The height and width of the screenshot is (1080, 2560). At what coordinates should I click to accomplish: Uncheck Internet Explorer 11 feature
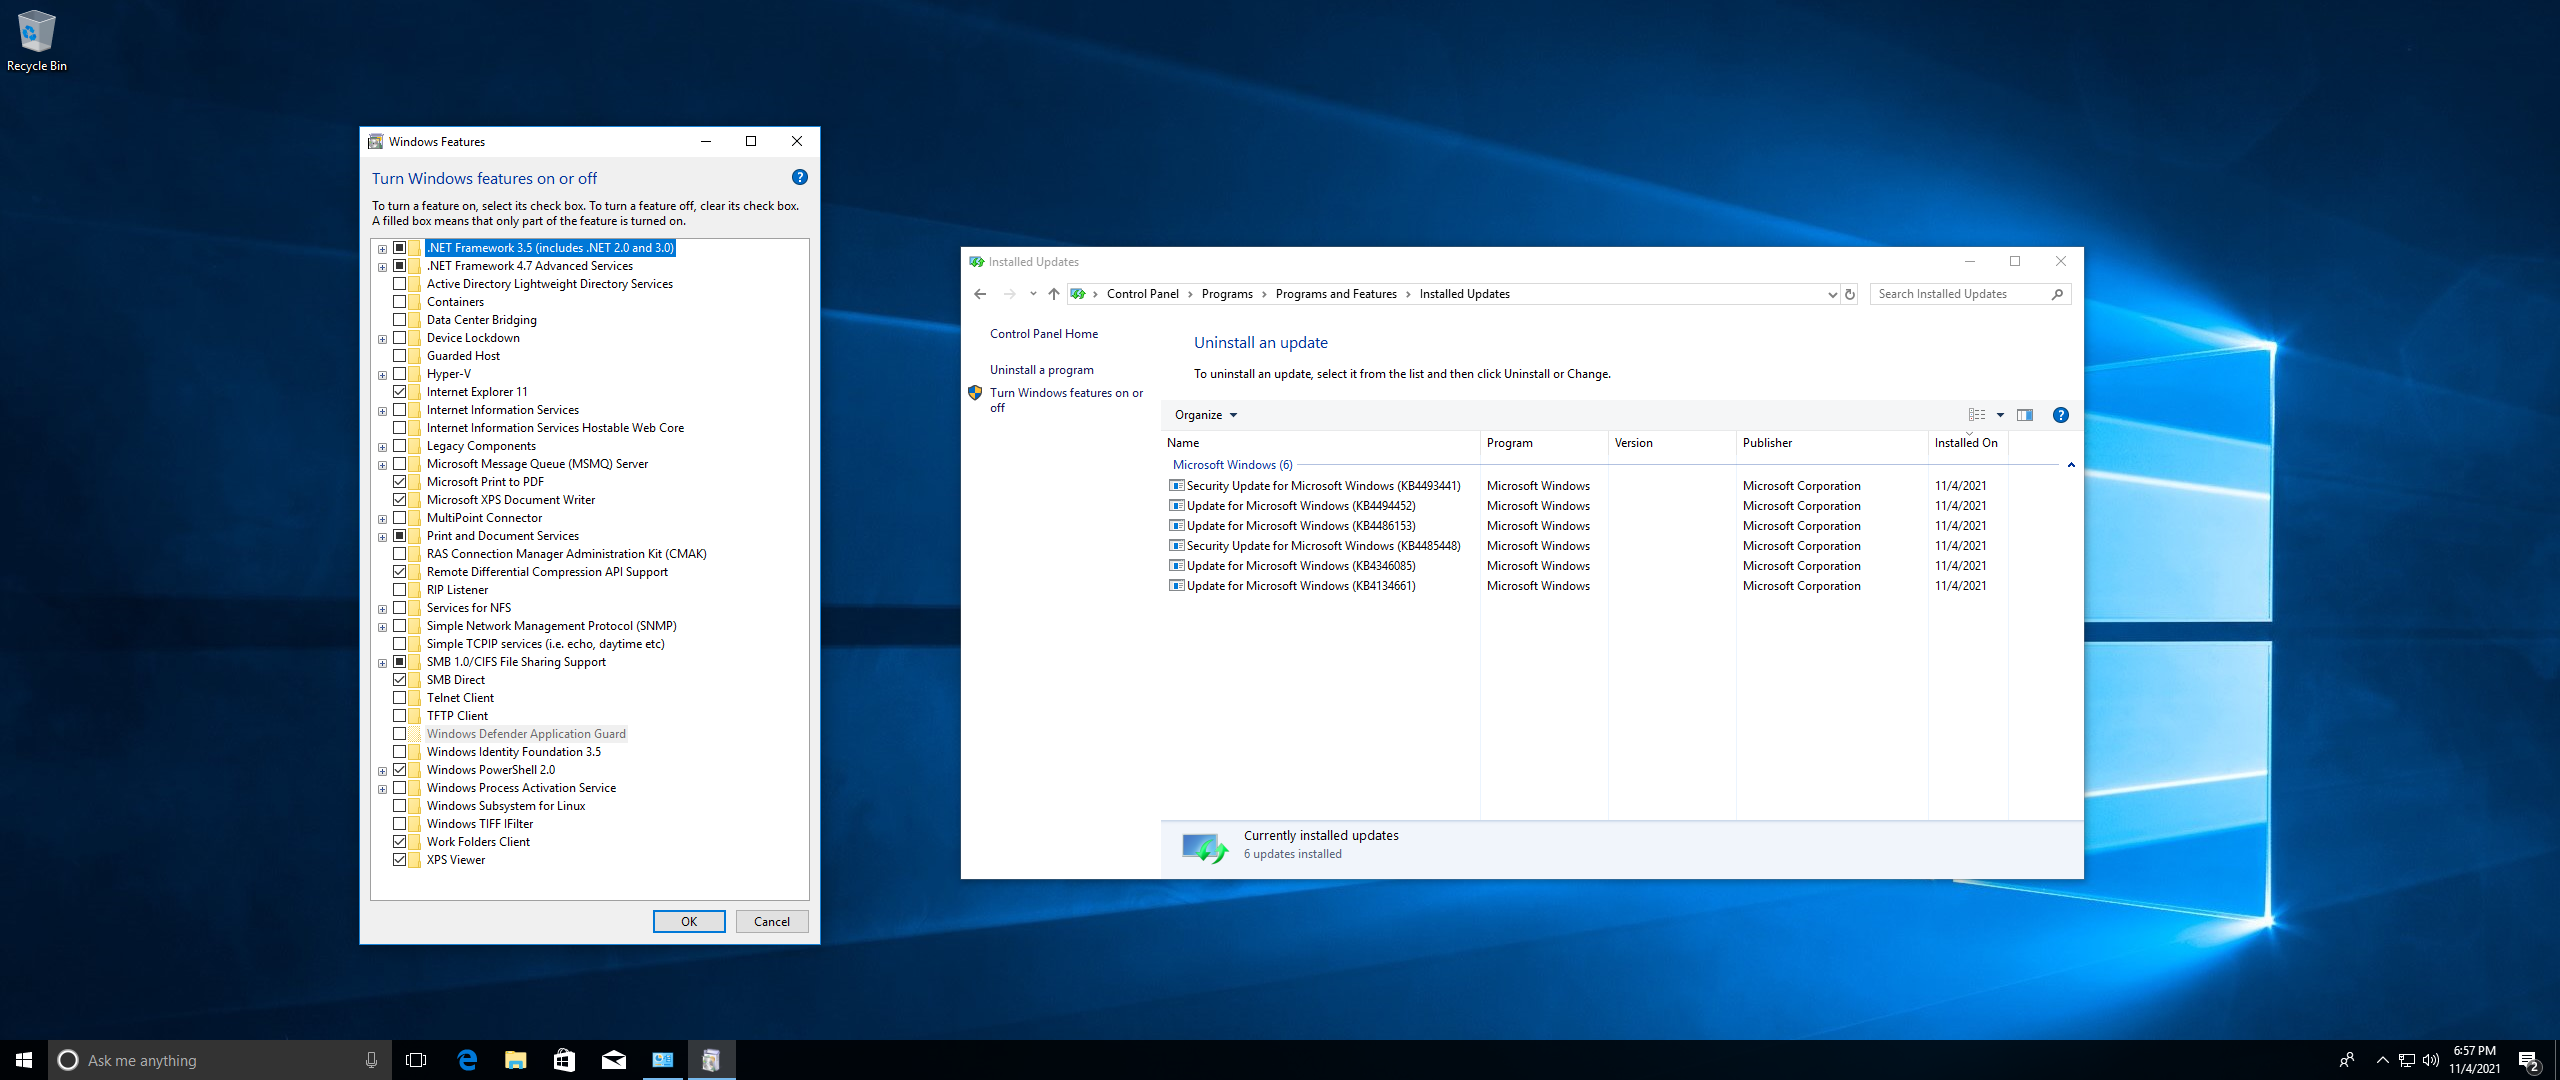[x=400, y=392]
